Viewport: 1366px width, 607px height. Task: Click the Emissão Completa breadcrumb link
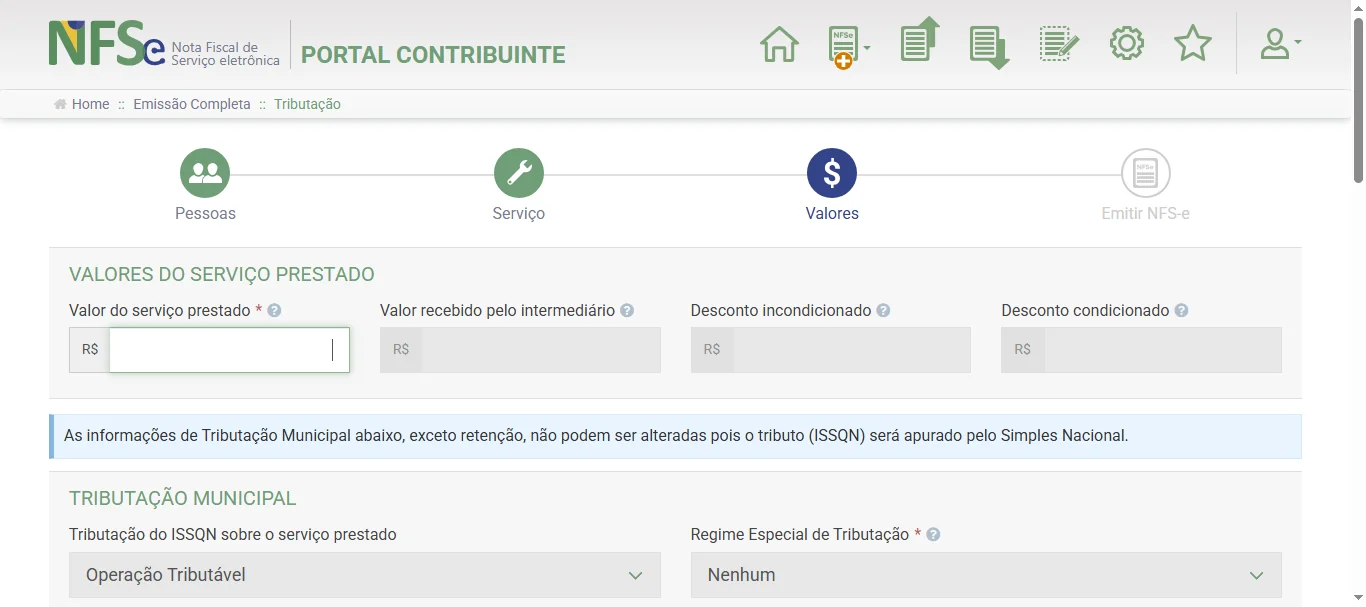click(191, 103)
